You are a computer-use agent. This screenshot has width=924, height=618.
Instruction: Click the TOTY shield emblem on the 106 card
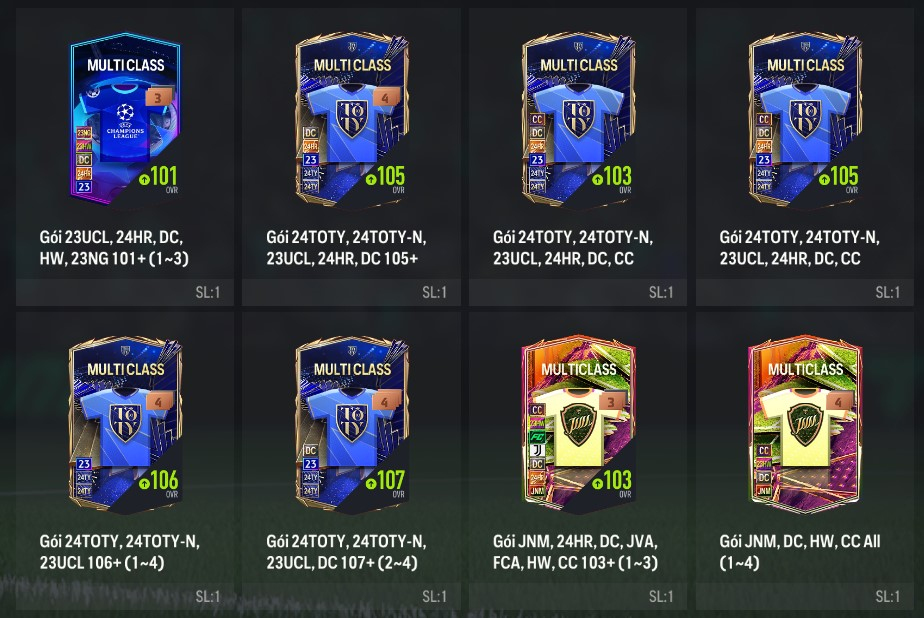point(125,422)
